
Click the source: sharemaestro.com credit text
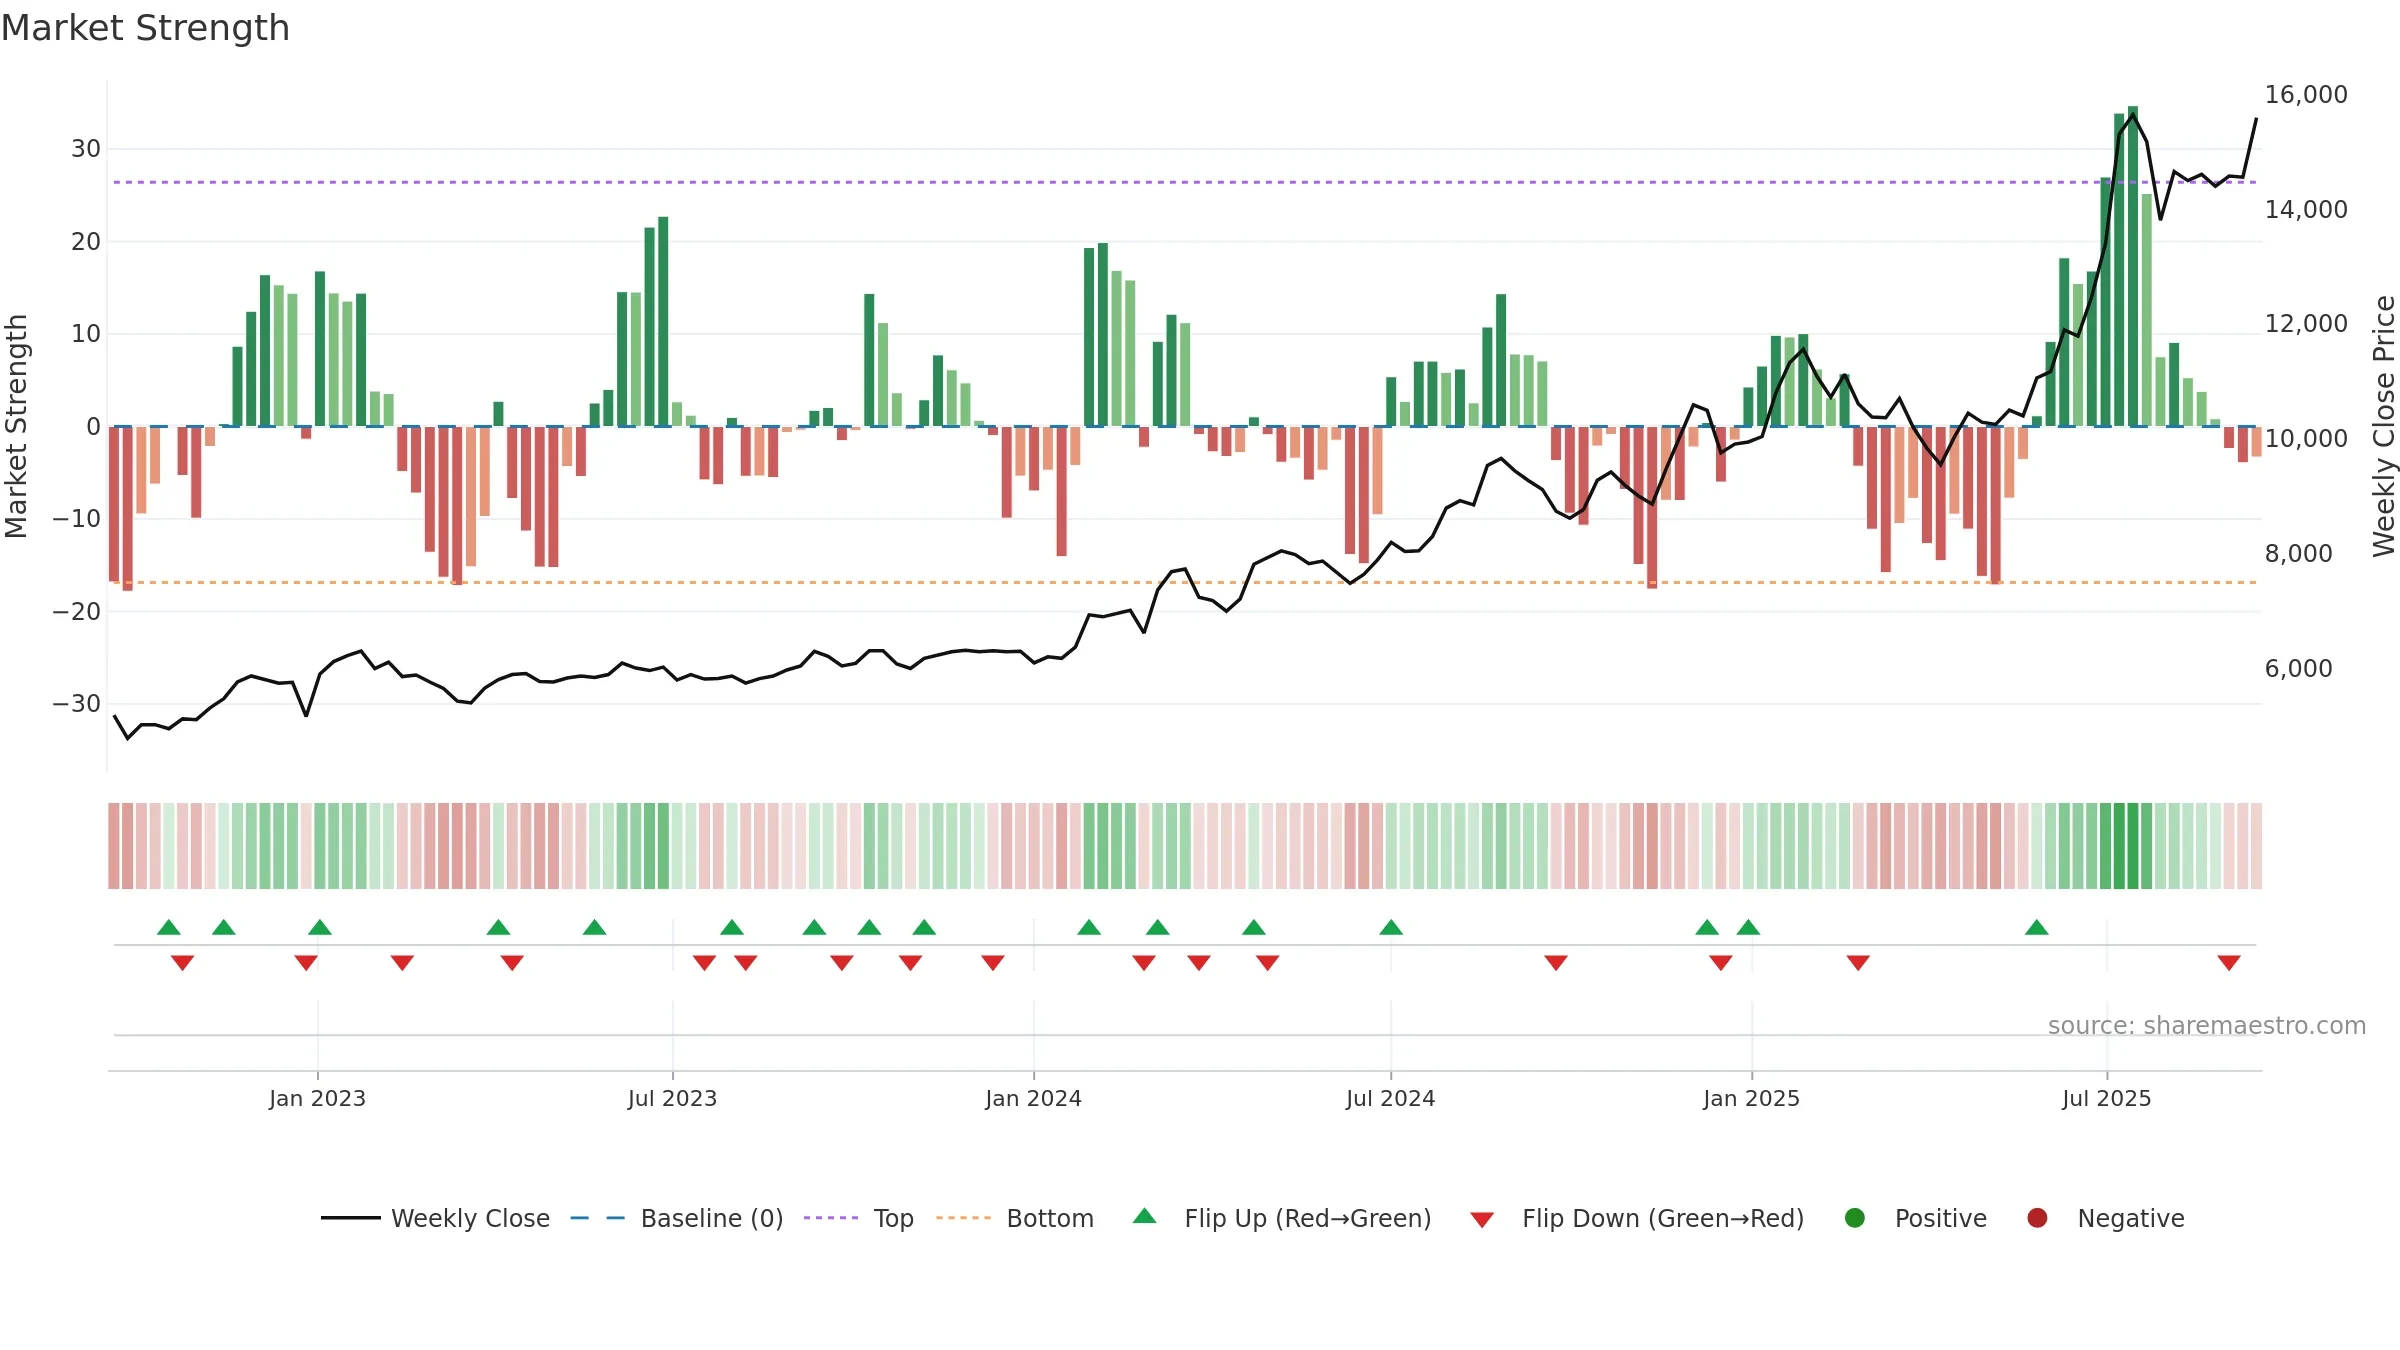click(2207, 1026)
